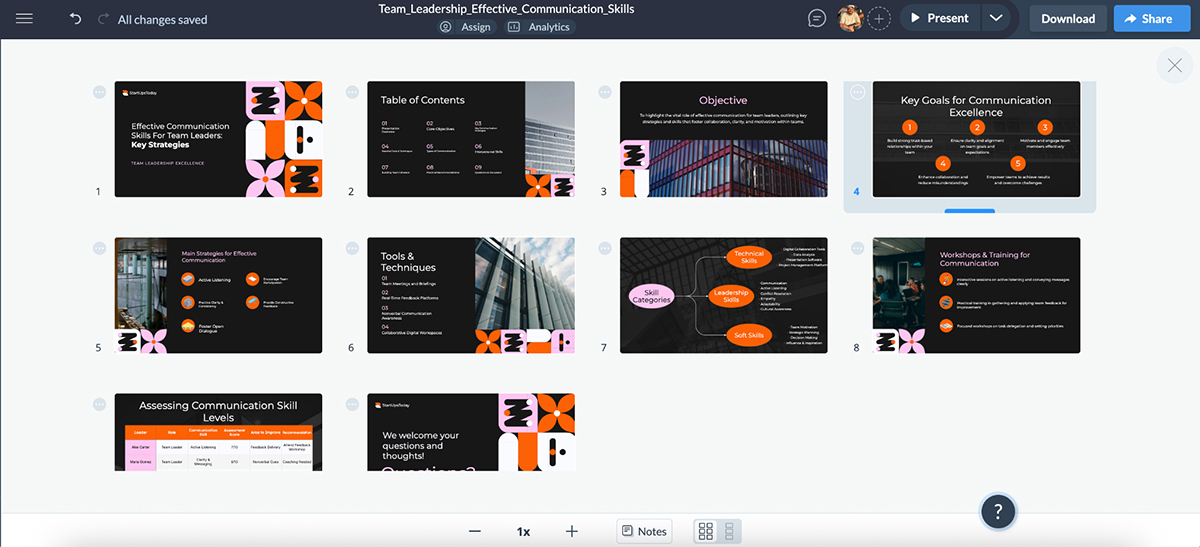
Task: Open options menu for slide 4
Action: pyautogui.click(x=857, y=92)
